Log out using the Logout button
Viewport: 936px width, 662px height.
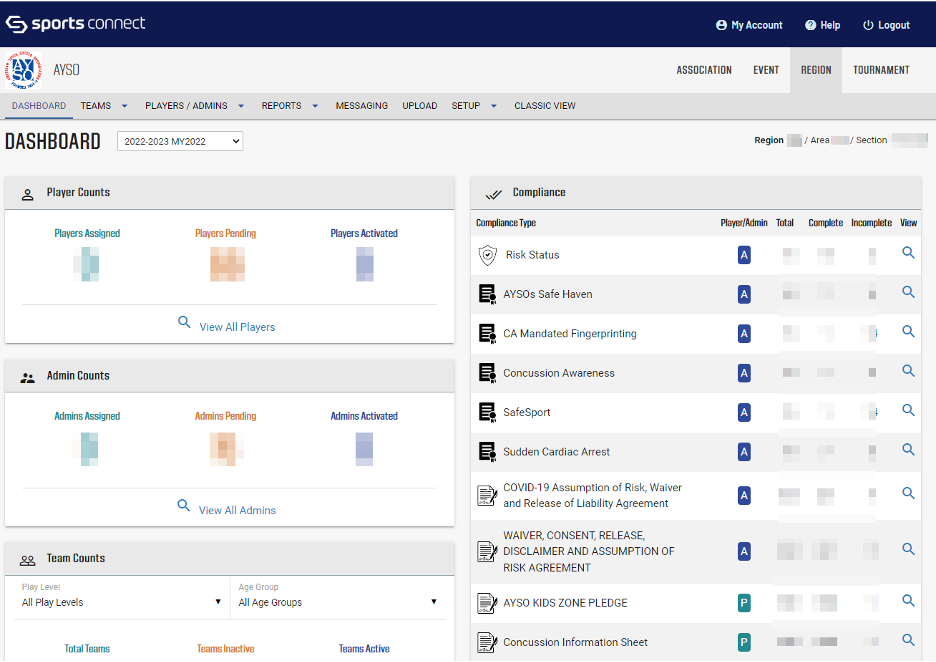click(886, 25)
